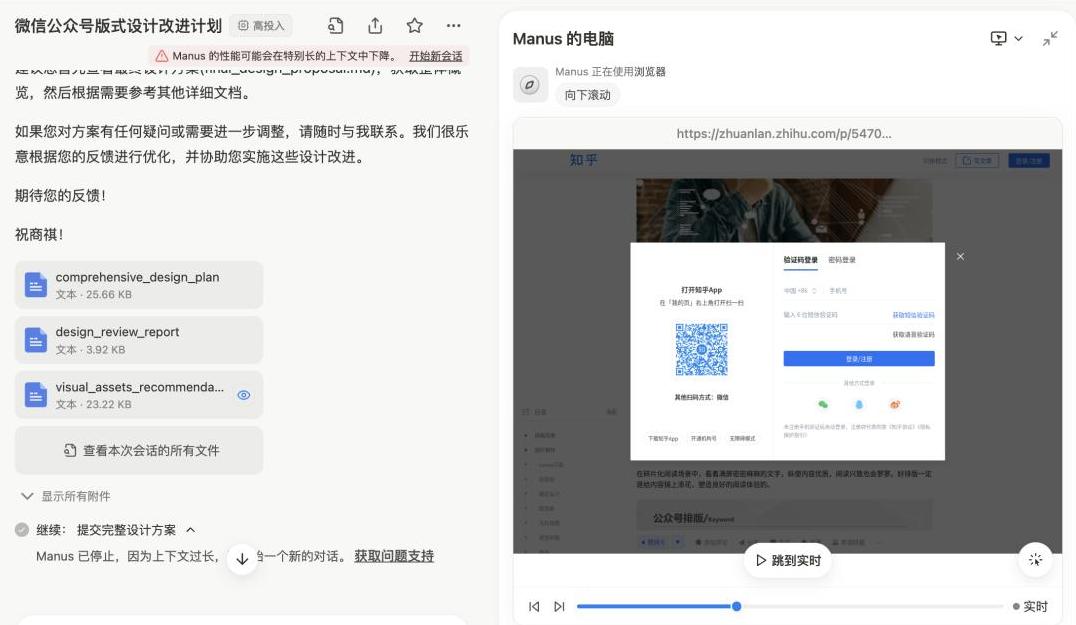Open the 中国 +86 country code dropdown

coord(800,291)
